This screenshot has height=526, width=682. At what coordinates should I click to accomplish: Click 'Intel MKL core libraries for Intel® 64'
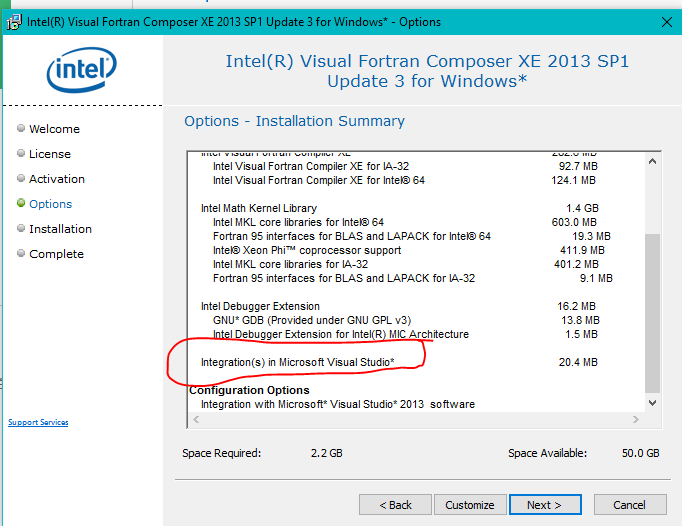pos(298,222)
